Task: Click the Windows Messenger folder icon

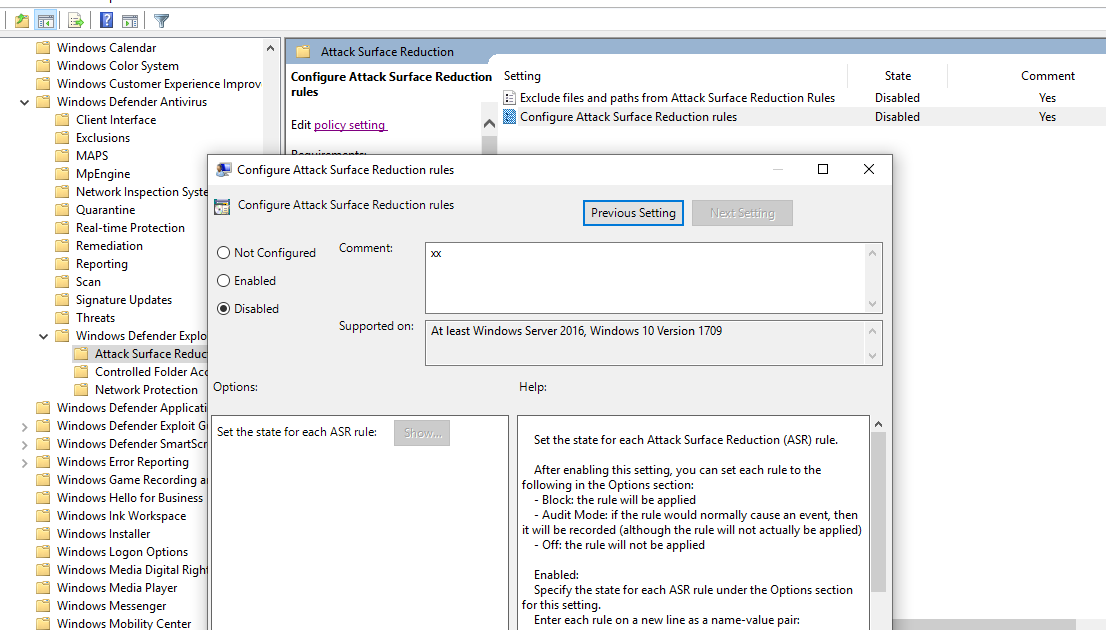Action: (43, 606)
